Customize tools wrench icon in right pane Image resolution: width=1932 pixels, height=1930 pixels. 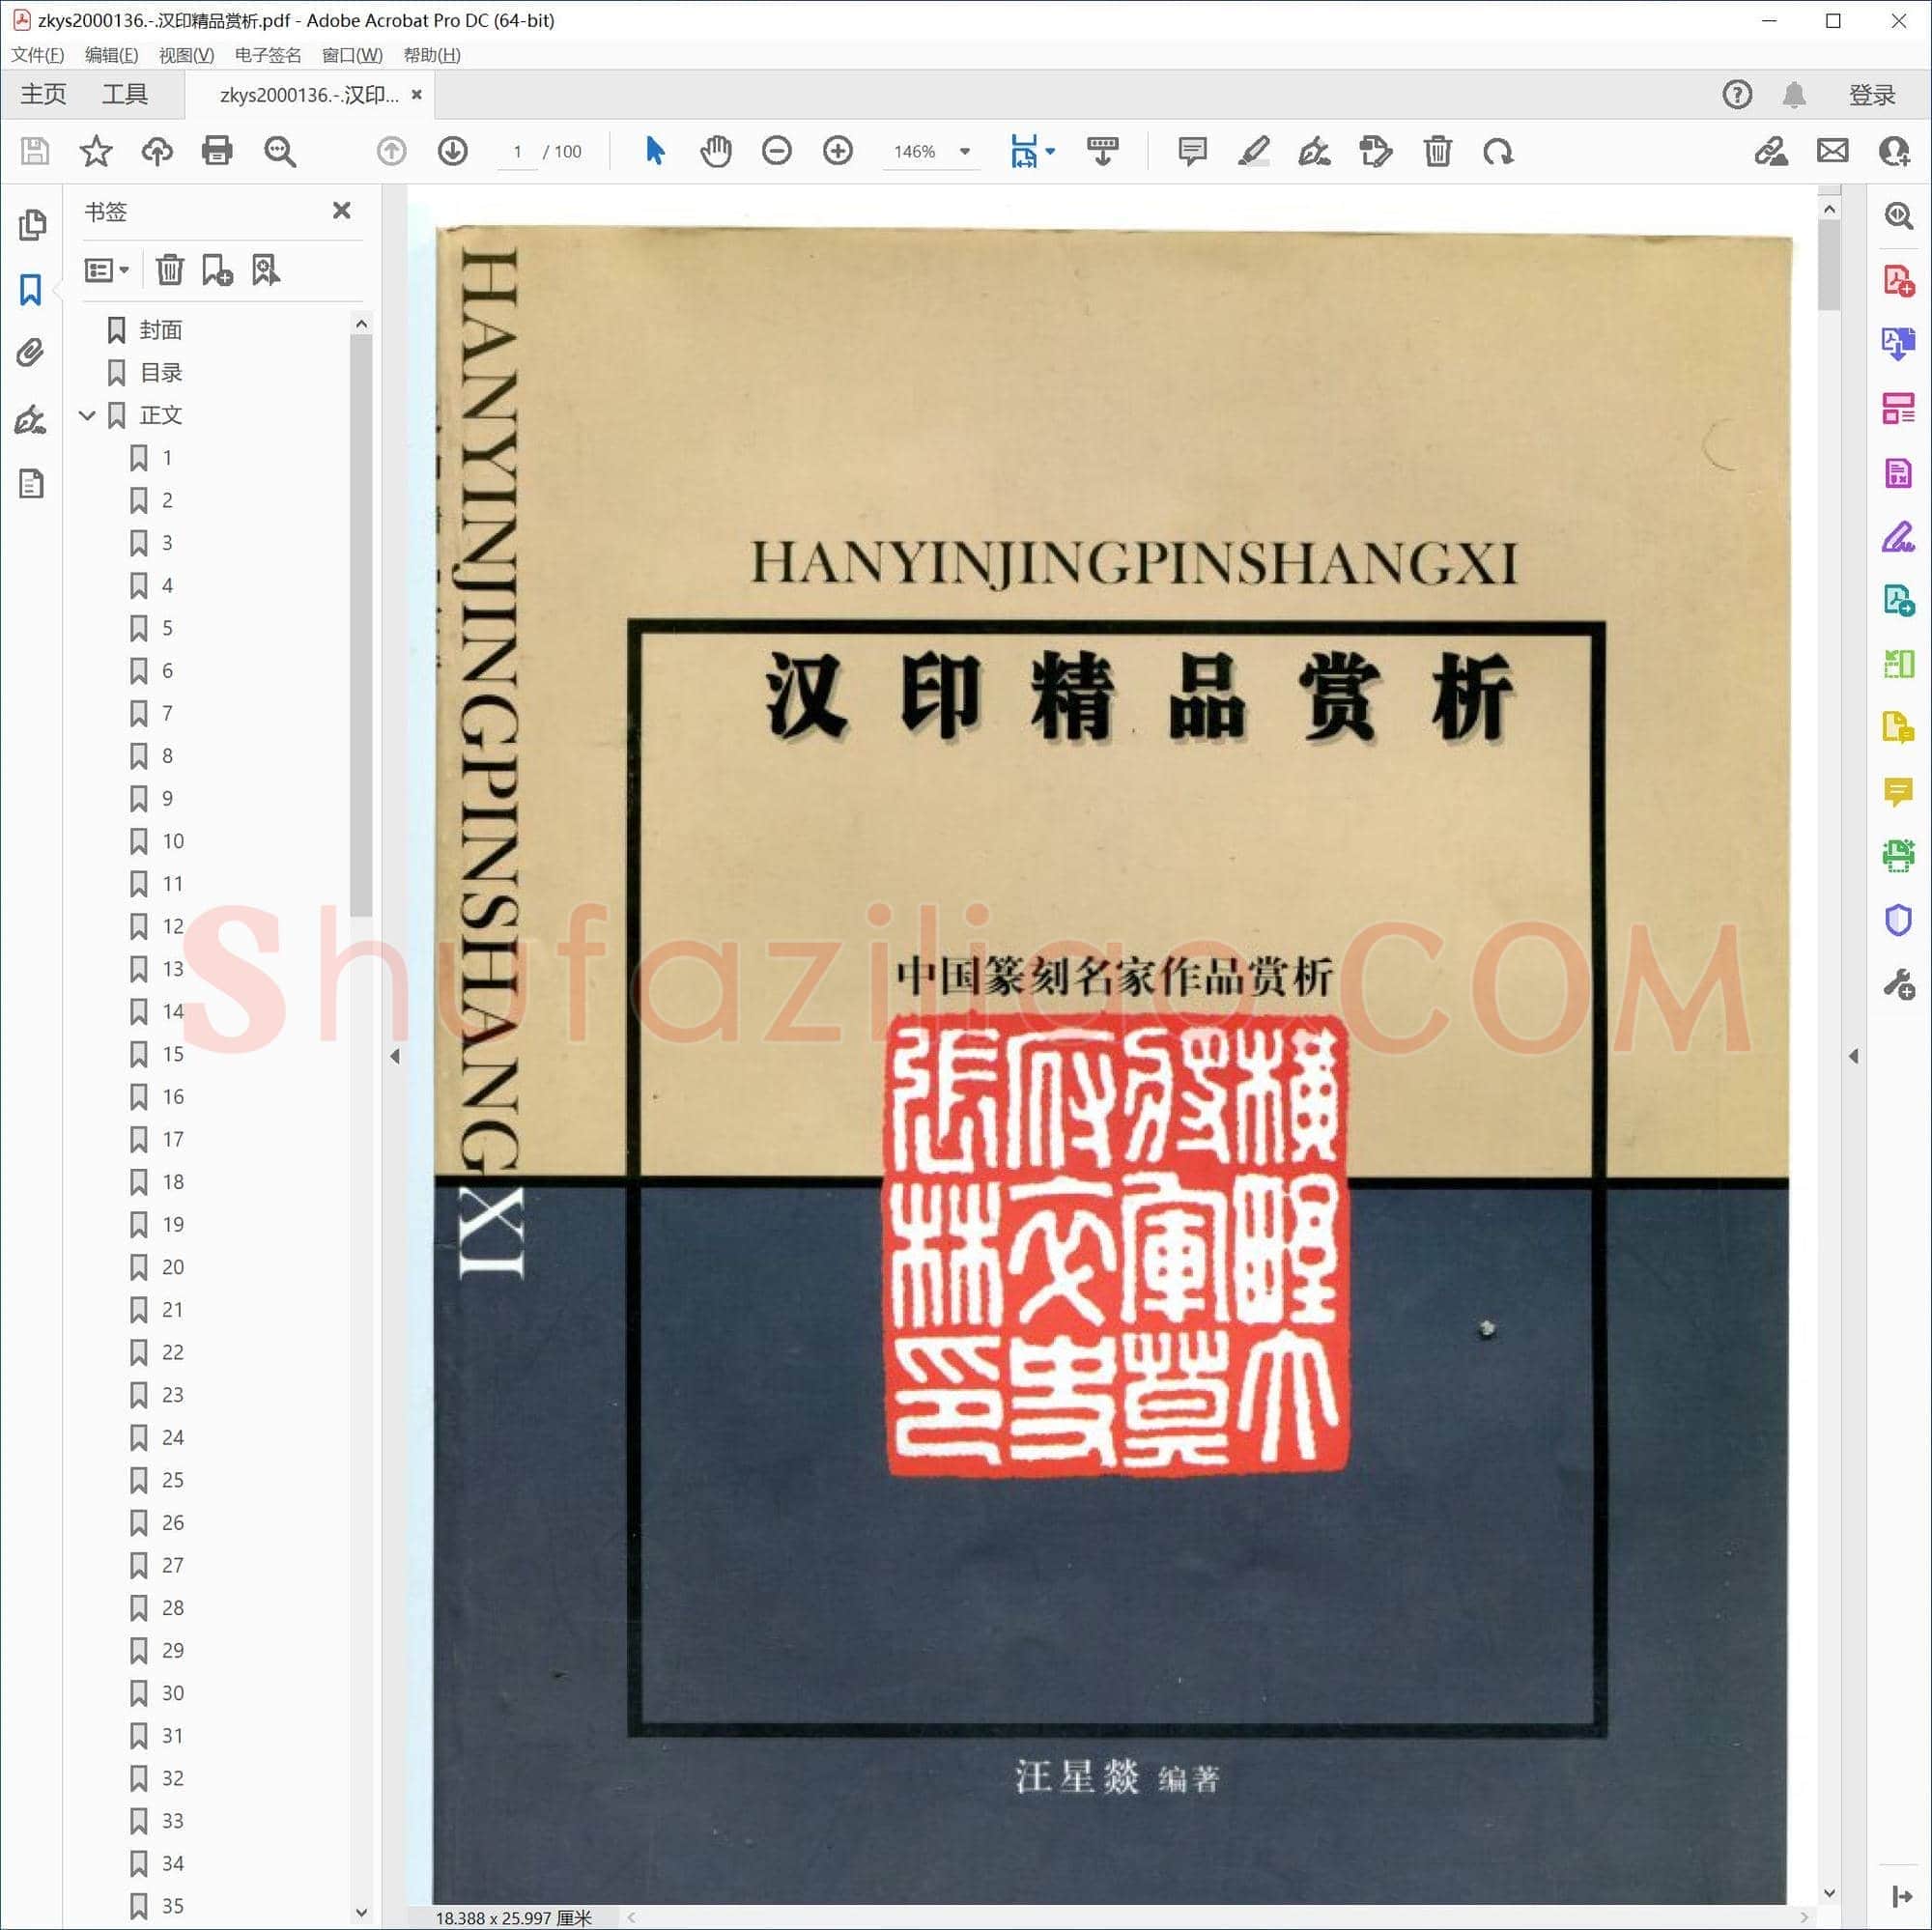(x=1898, y=985)
